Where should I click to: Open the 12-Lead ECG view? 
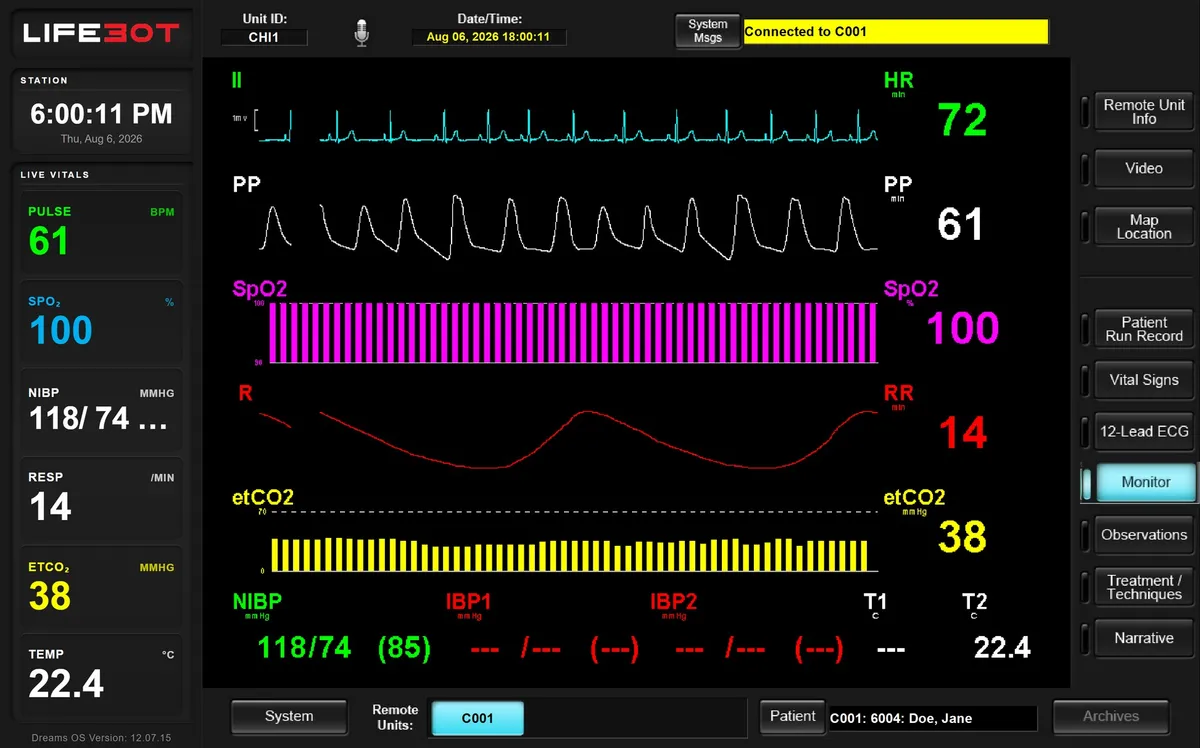click(1144, 432)
